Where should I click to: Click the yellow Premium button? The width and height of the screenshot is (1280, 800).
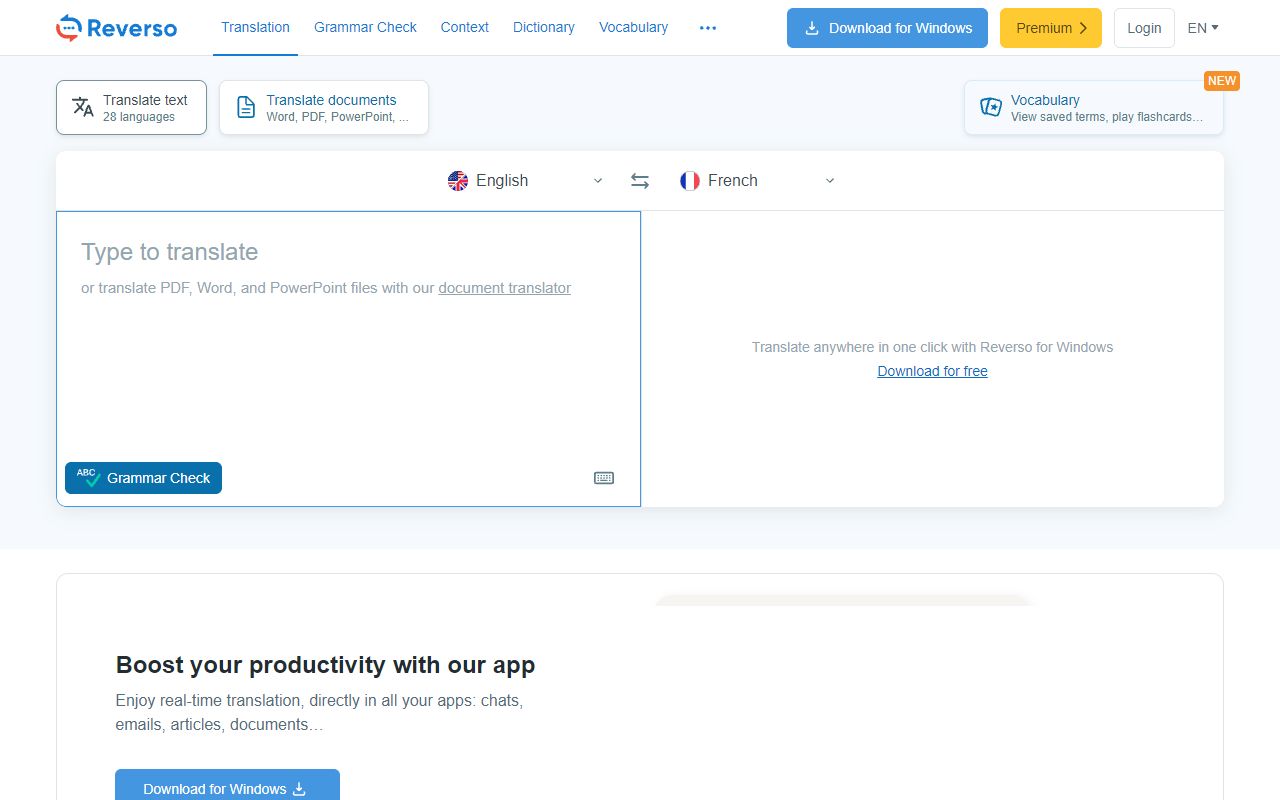click(1050, 28)
